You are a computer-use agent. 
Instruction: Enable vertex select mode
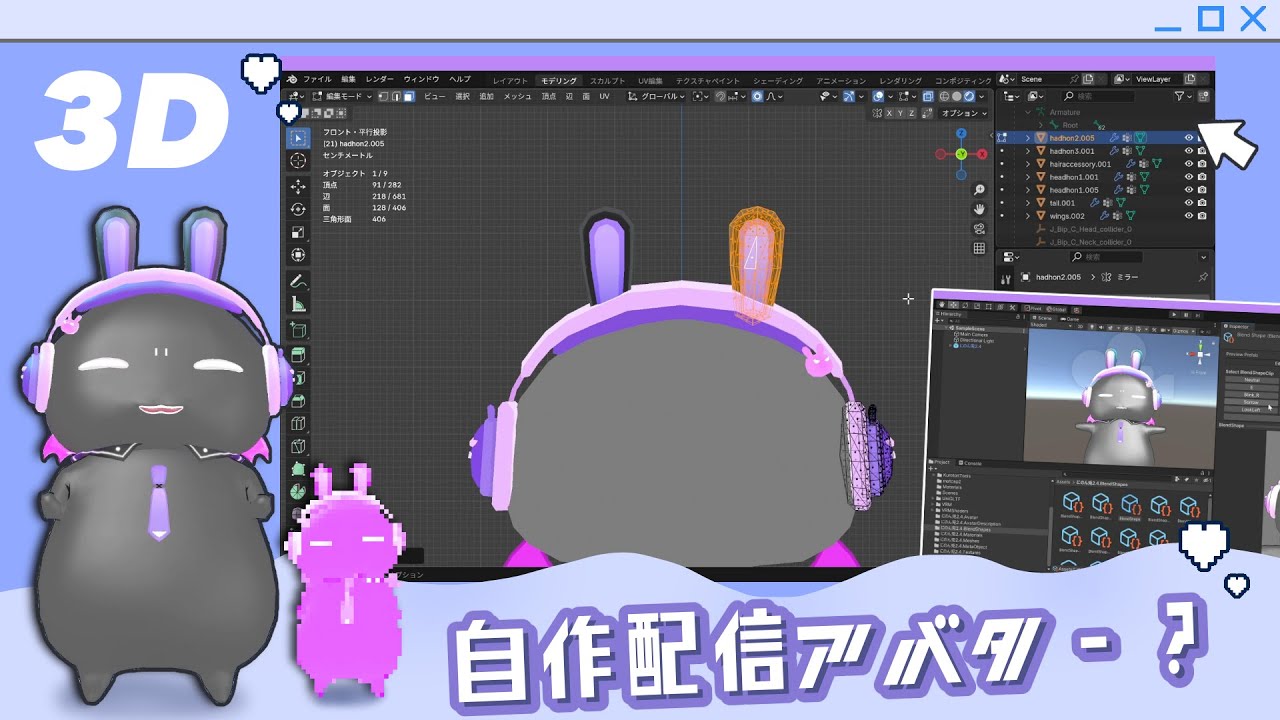pos(384,97)
